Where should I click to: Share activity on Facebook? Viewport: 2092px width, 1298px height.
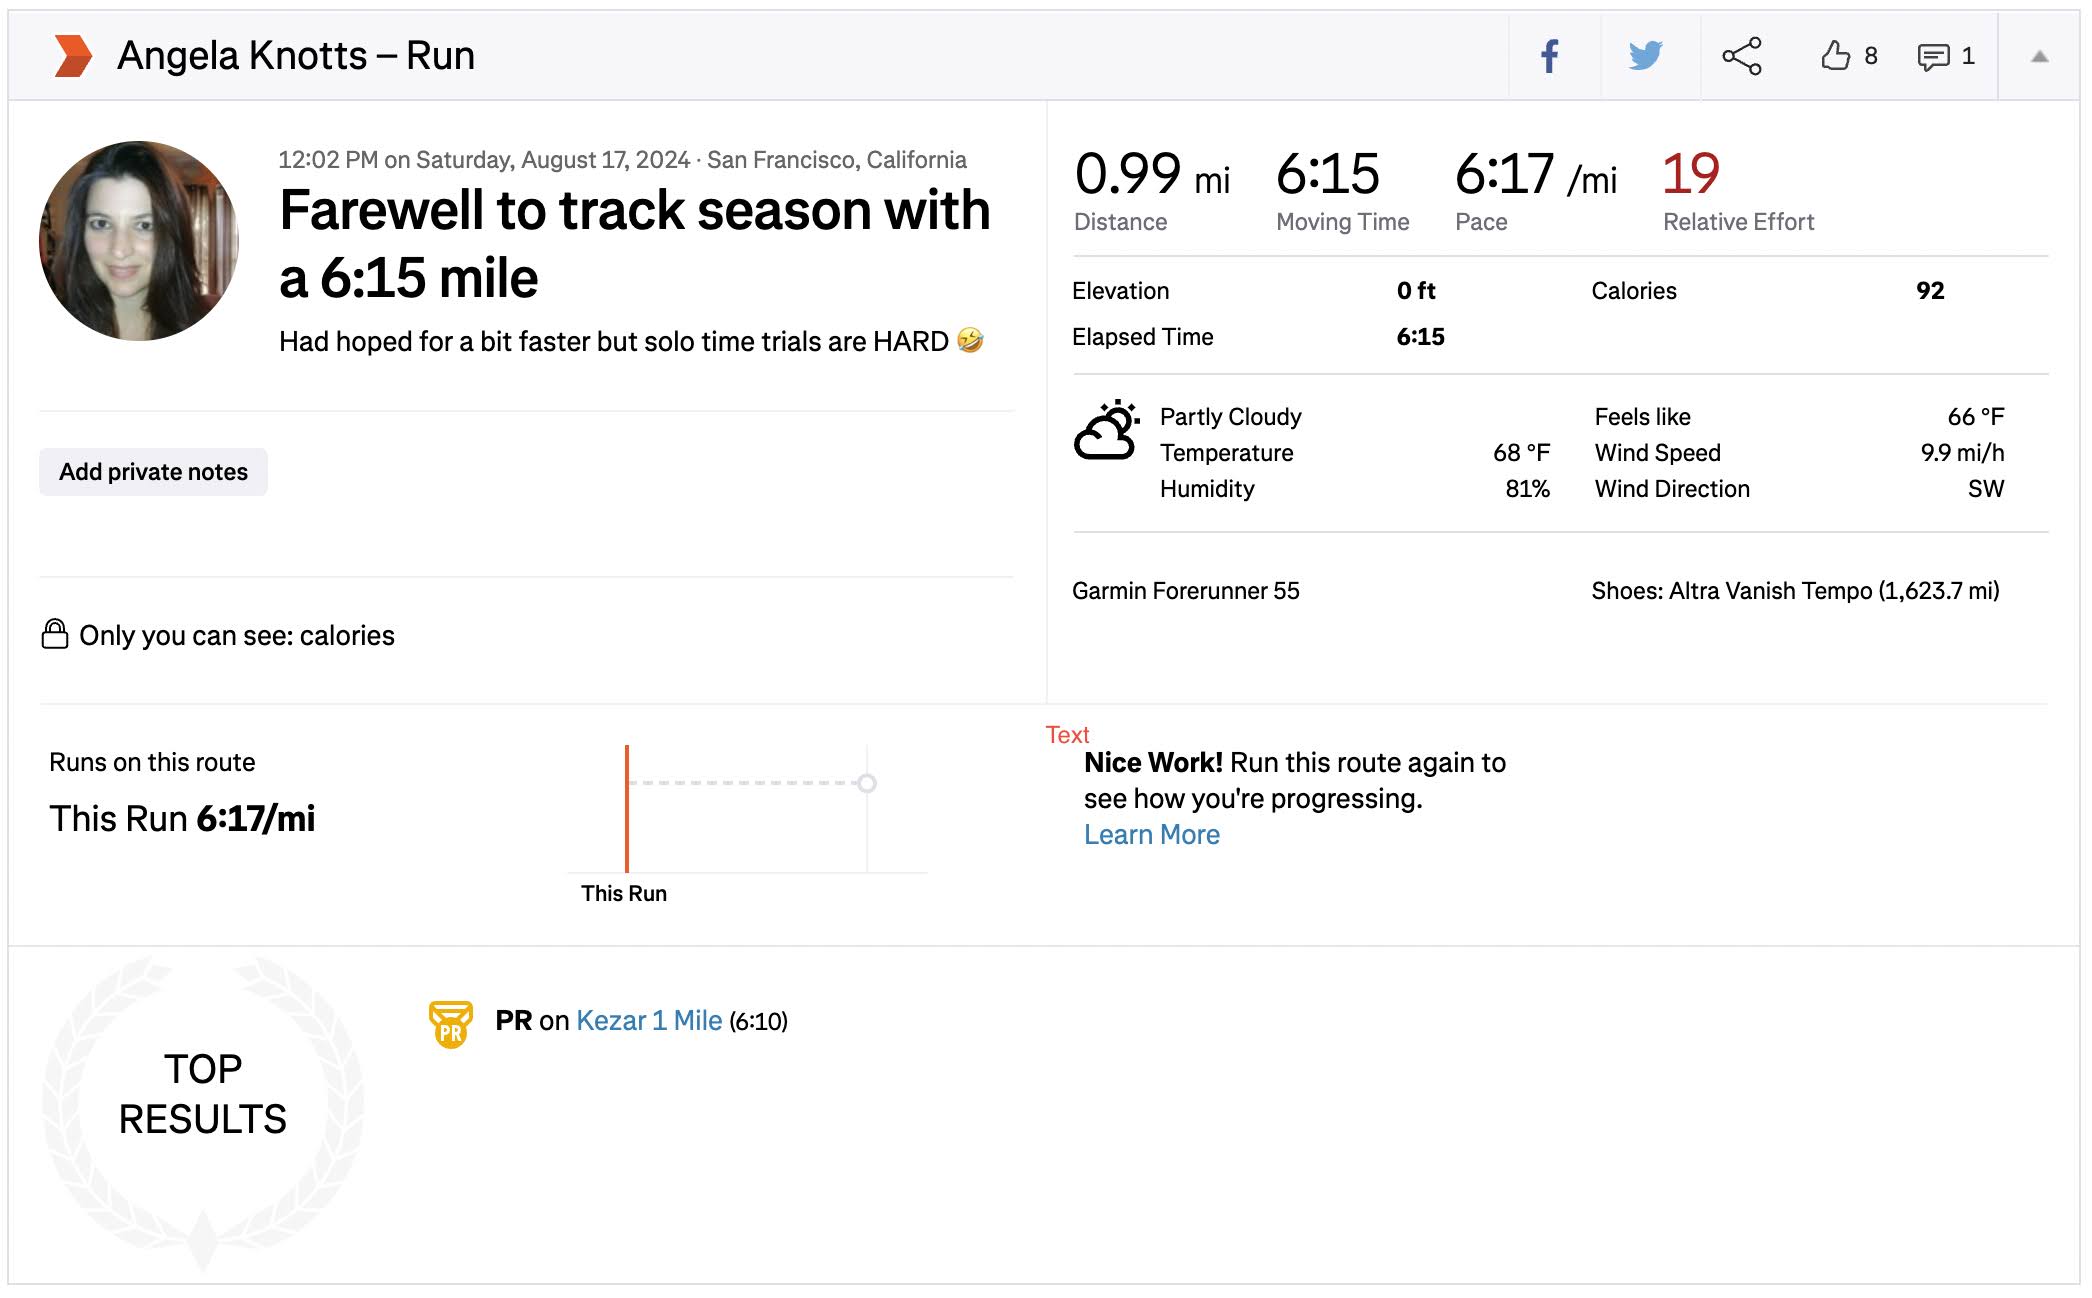[1549, 56]
